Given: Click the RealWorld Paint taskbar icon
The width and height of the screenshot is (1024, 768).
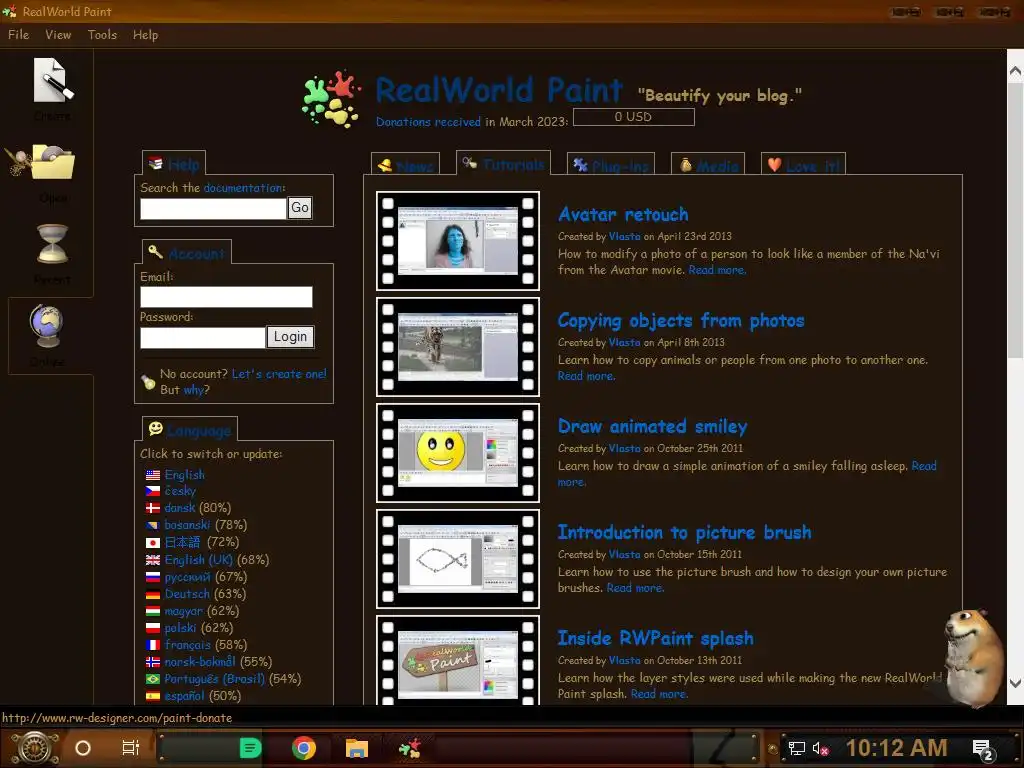Looking at the screenshot, I should 410,748.
